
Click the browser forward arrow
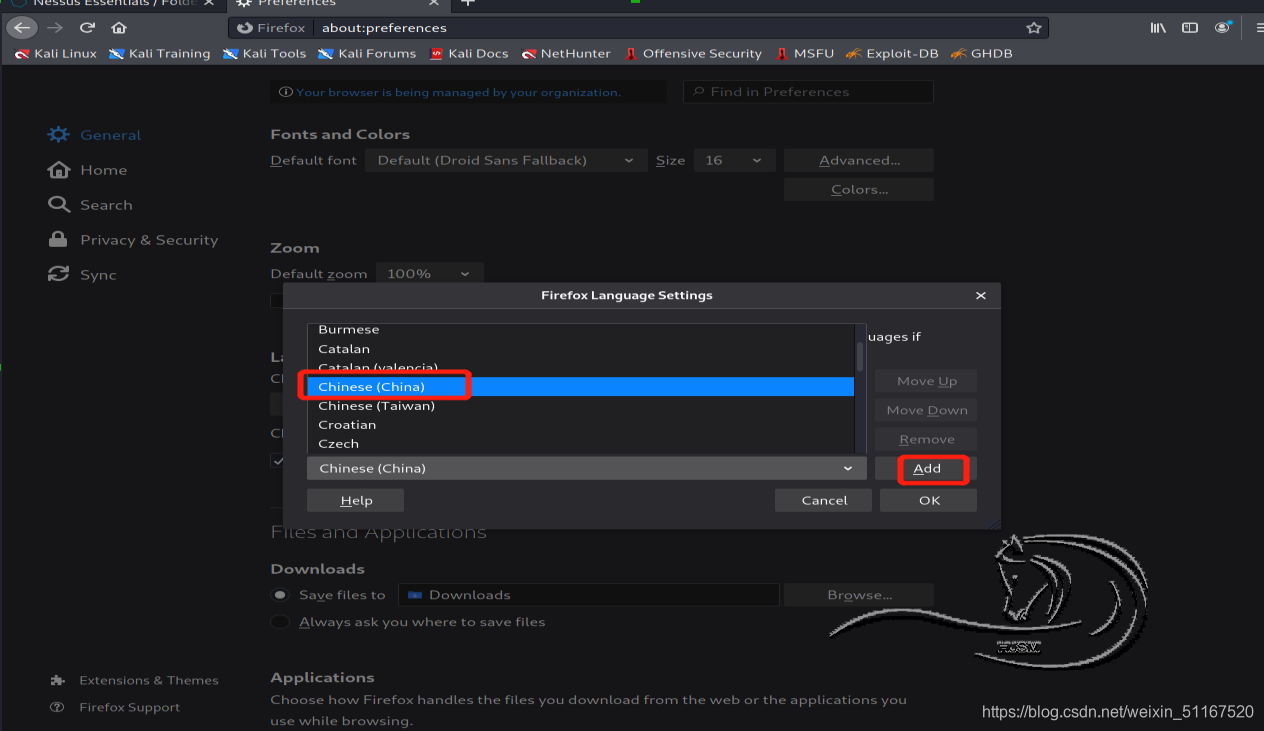pyautogui.click(x=55, y=28)
